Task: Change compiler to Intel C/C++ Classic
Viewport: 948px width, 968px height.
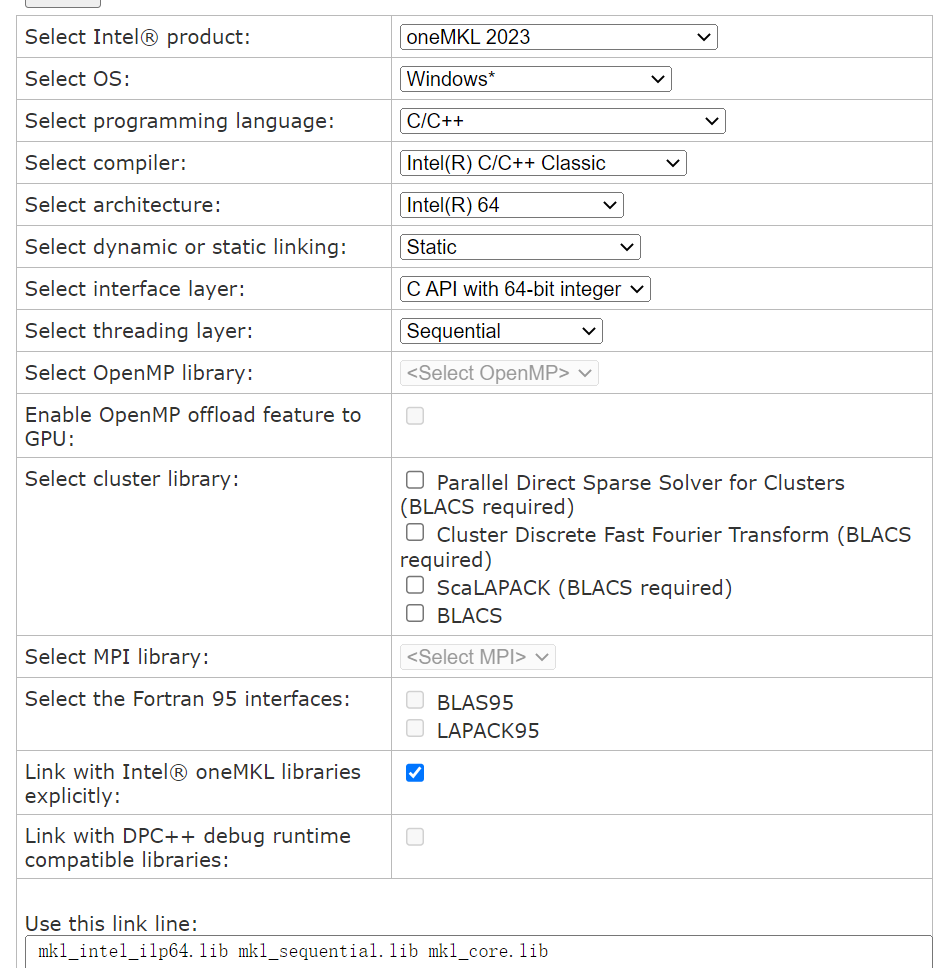Action: click(x=543, y=163)
